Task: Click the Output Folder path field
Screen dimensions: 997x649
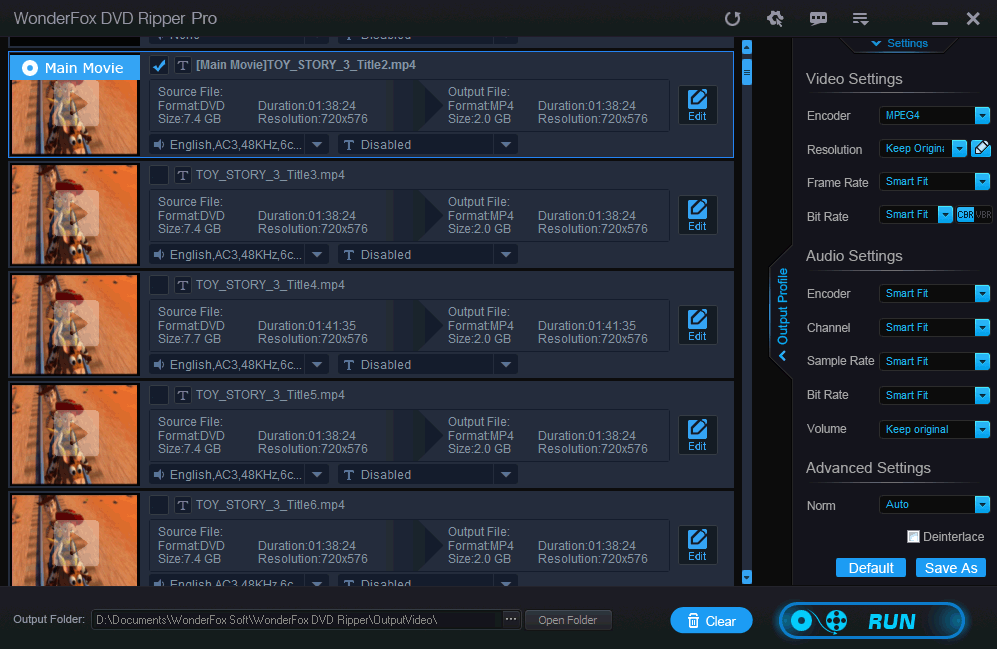Action: pyautogui.click(x=297, y=620)
